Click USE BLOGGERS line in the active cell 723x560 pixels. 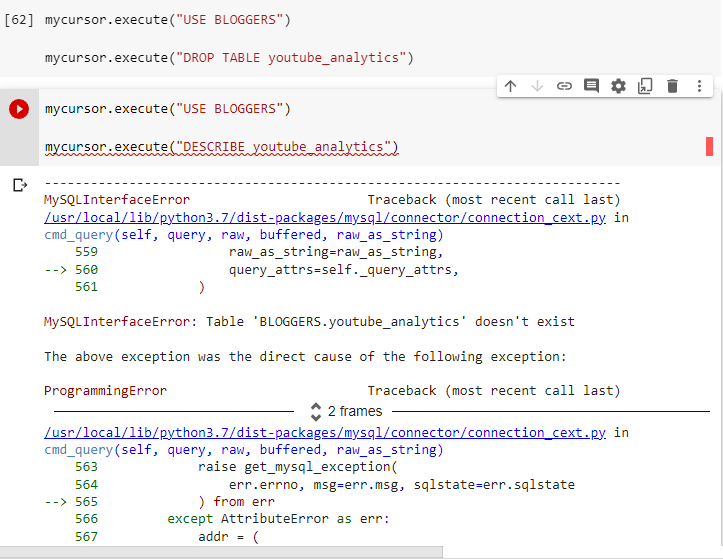click(x=168, y=109)
